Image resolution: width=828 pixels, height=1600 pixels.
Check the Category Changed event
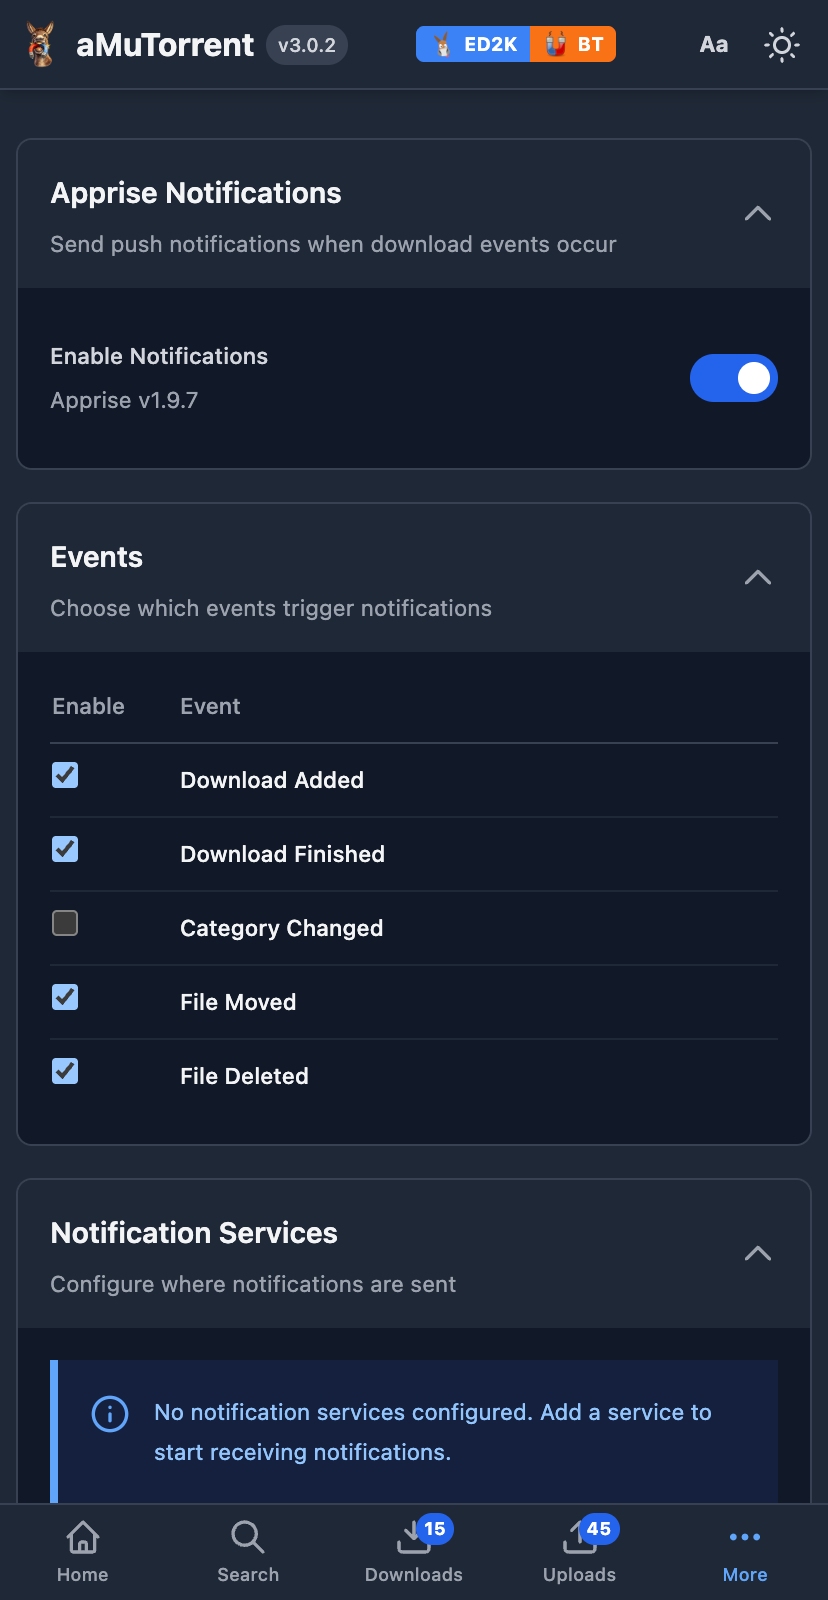(x=65, y=923)
